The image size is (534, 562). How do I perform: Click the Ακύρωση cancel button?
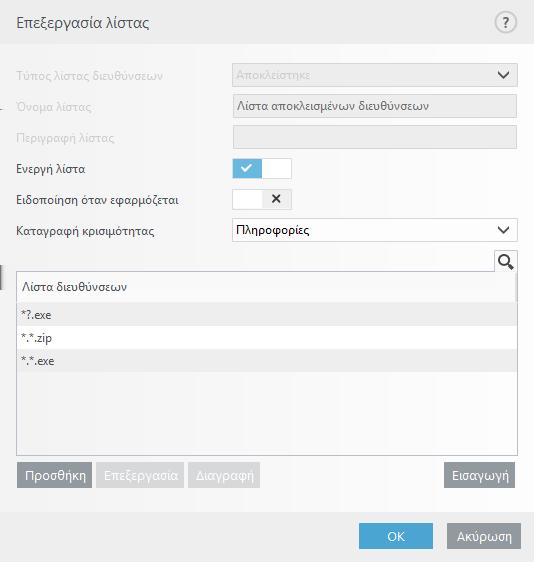484,536
